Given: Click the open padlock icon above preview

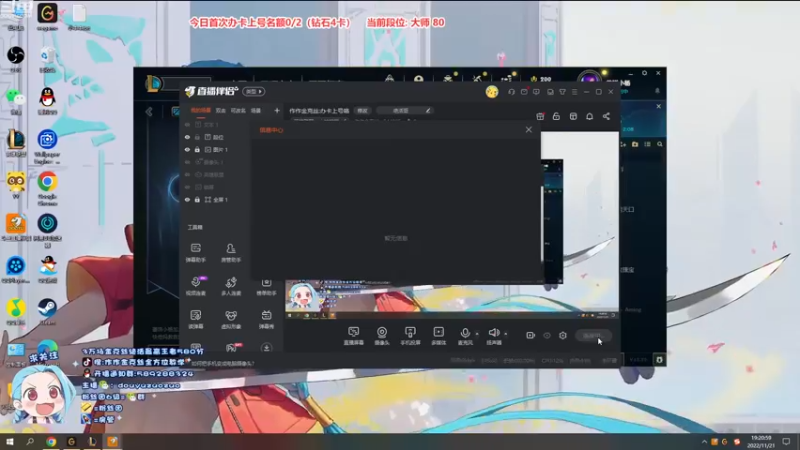Looking at the screenshot, I should click(x=556, y=116).
